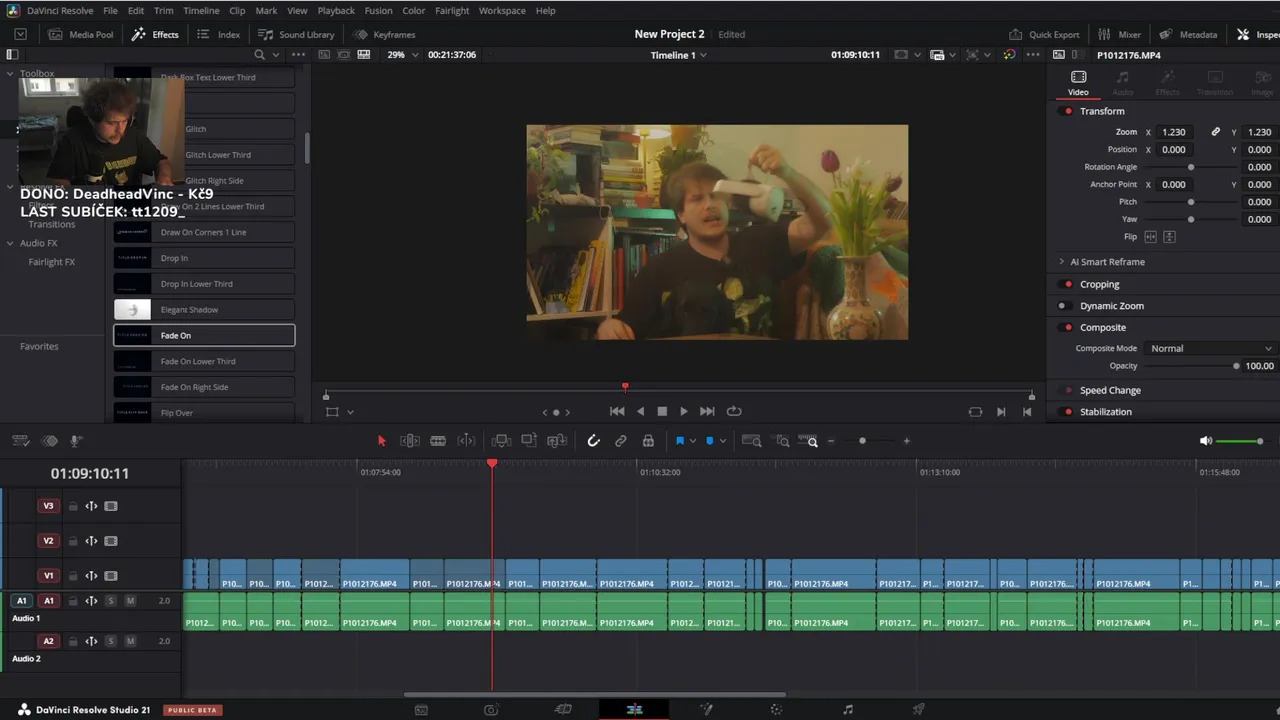Collapse the Toolbox tree in Effects

click(x=10, y=74)
